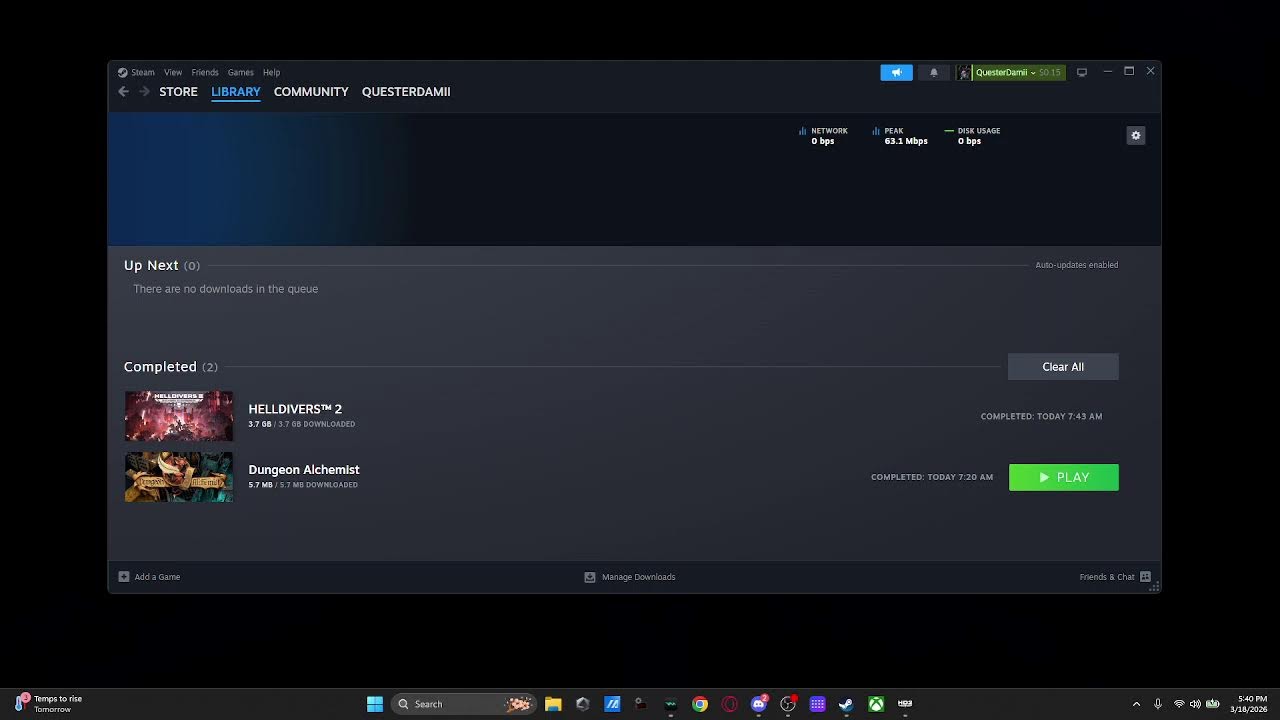Open the Steam menu
The height and width of the screenshot is (720, 1280).
[x=143, y=72]
